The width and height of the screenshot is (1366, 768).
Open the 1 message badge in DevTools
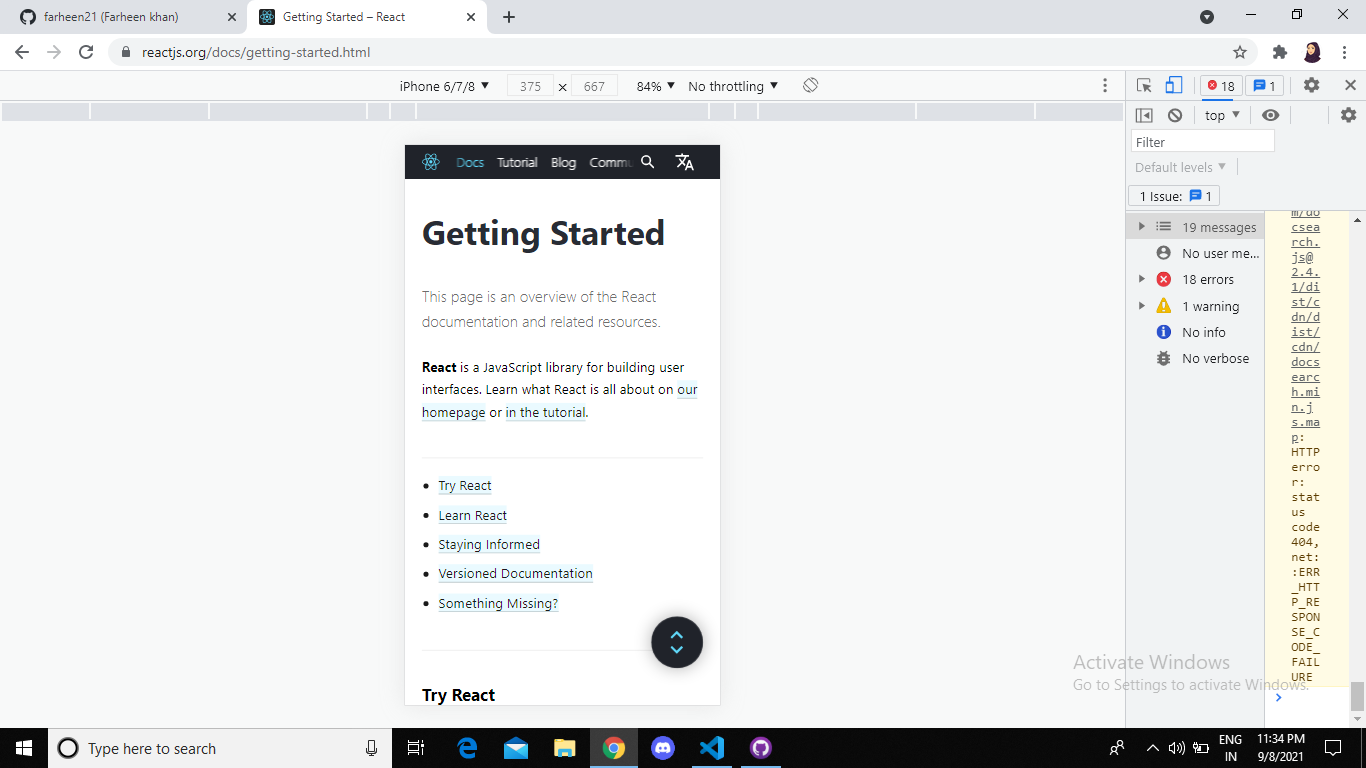(1264, 86)
